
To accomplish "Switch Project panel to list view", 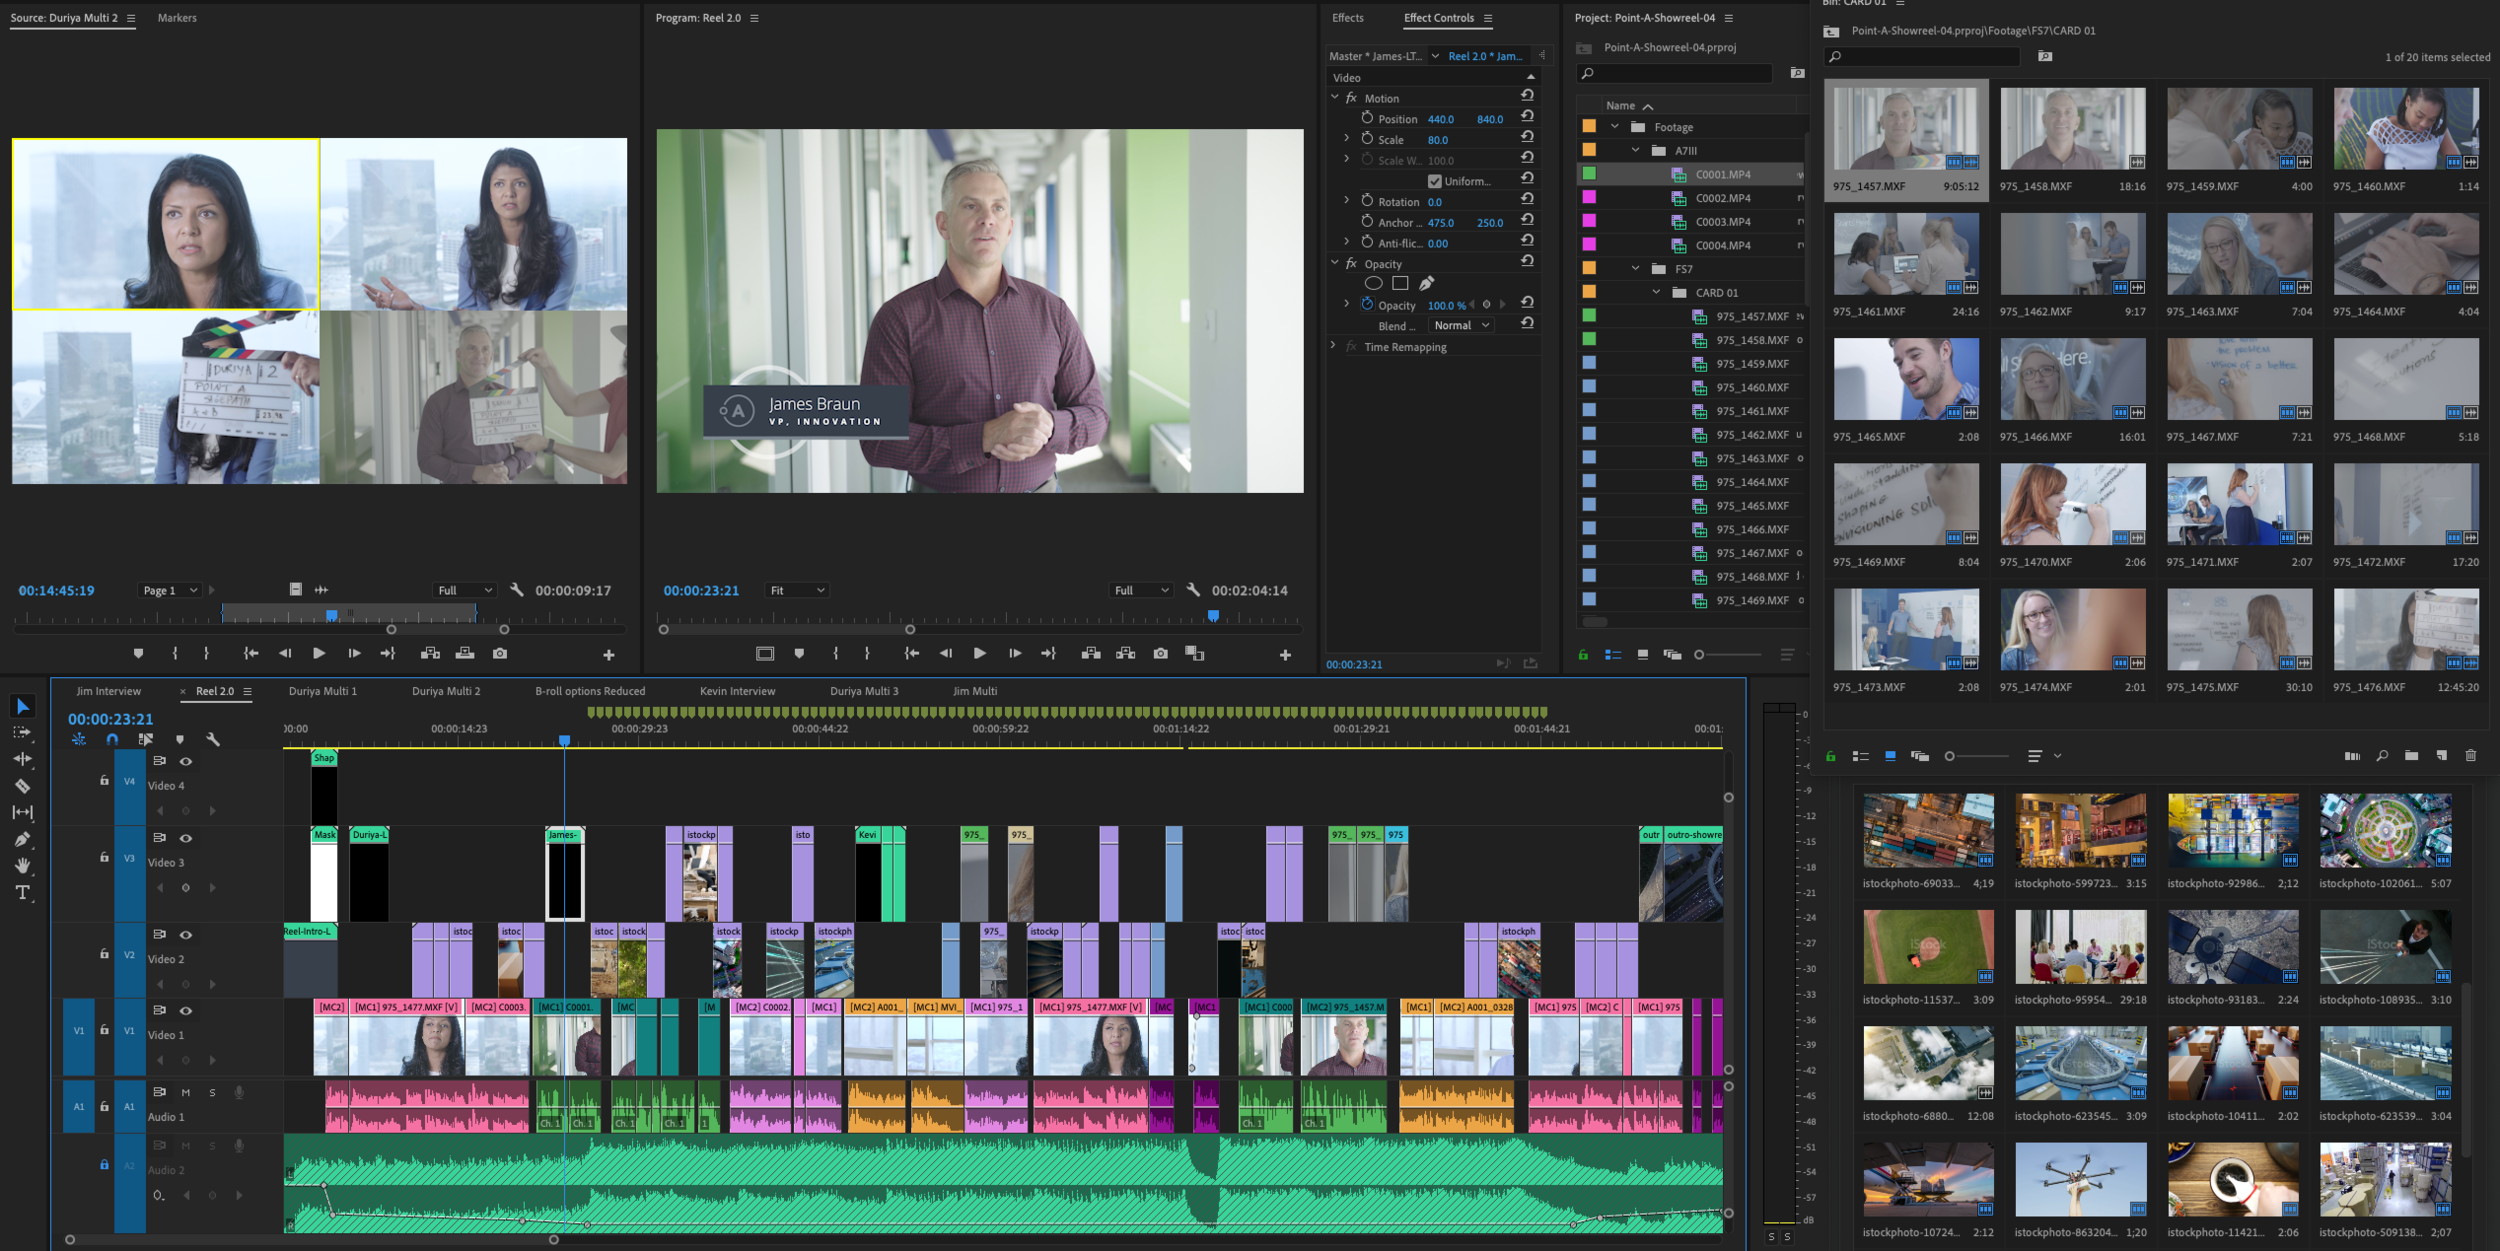I will click(x=1613, y=655).
